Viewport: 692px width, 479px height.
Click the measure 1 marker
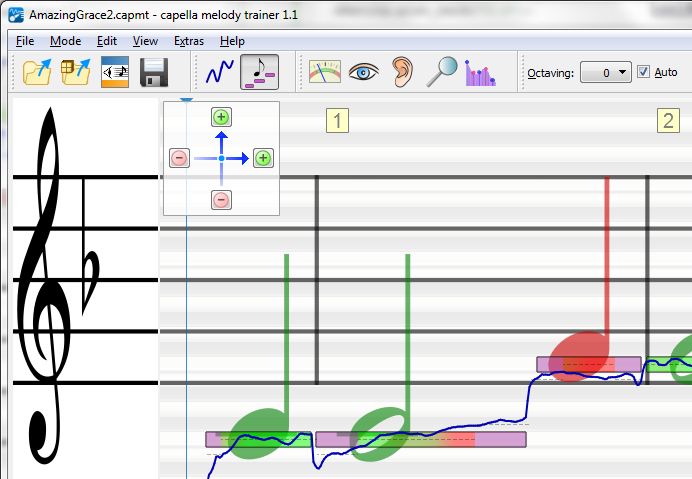(x=337, y=122)
